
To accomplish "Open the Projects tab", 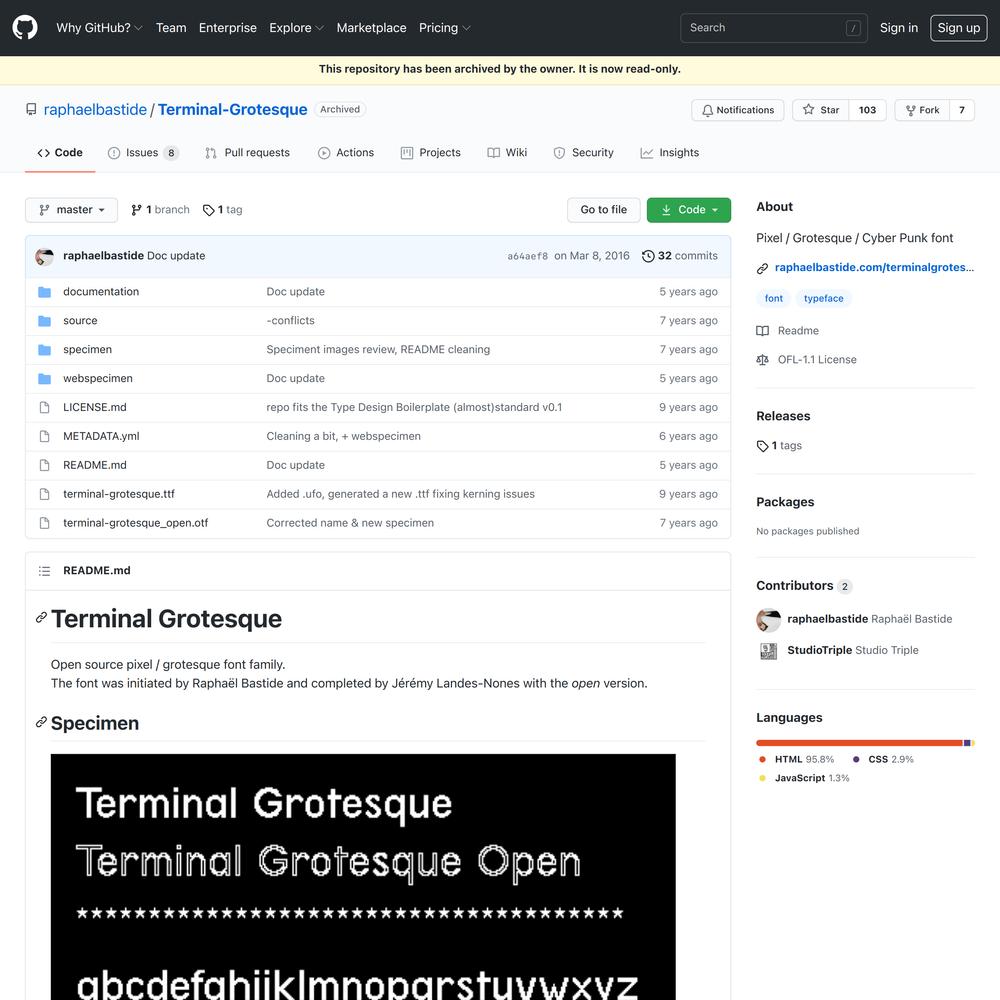I will tap(430, 153).
